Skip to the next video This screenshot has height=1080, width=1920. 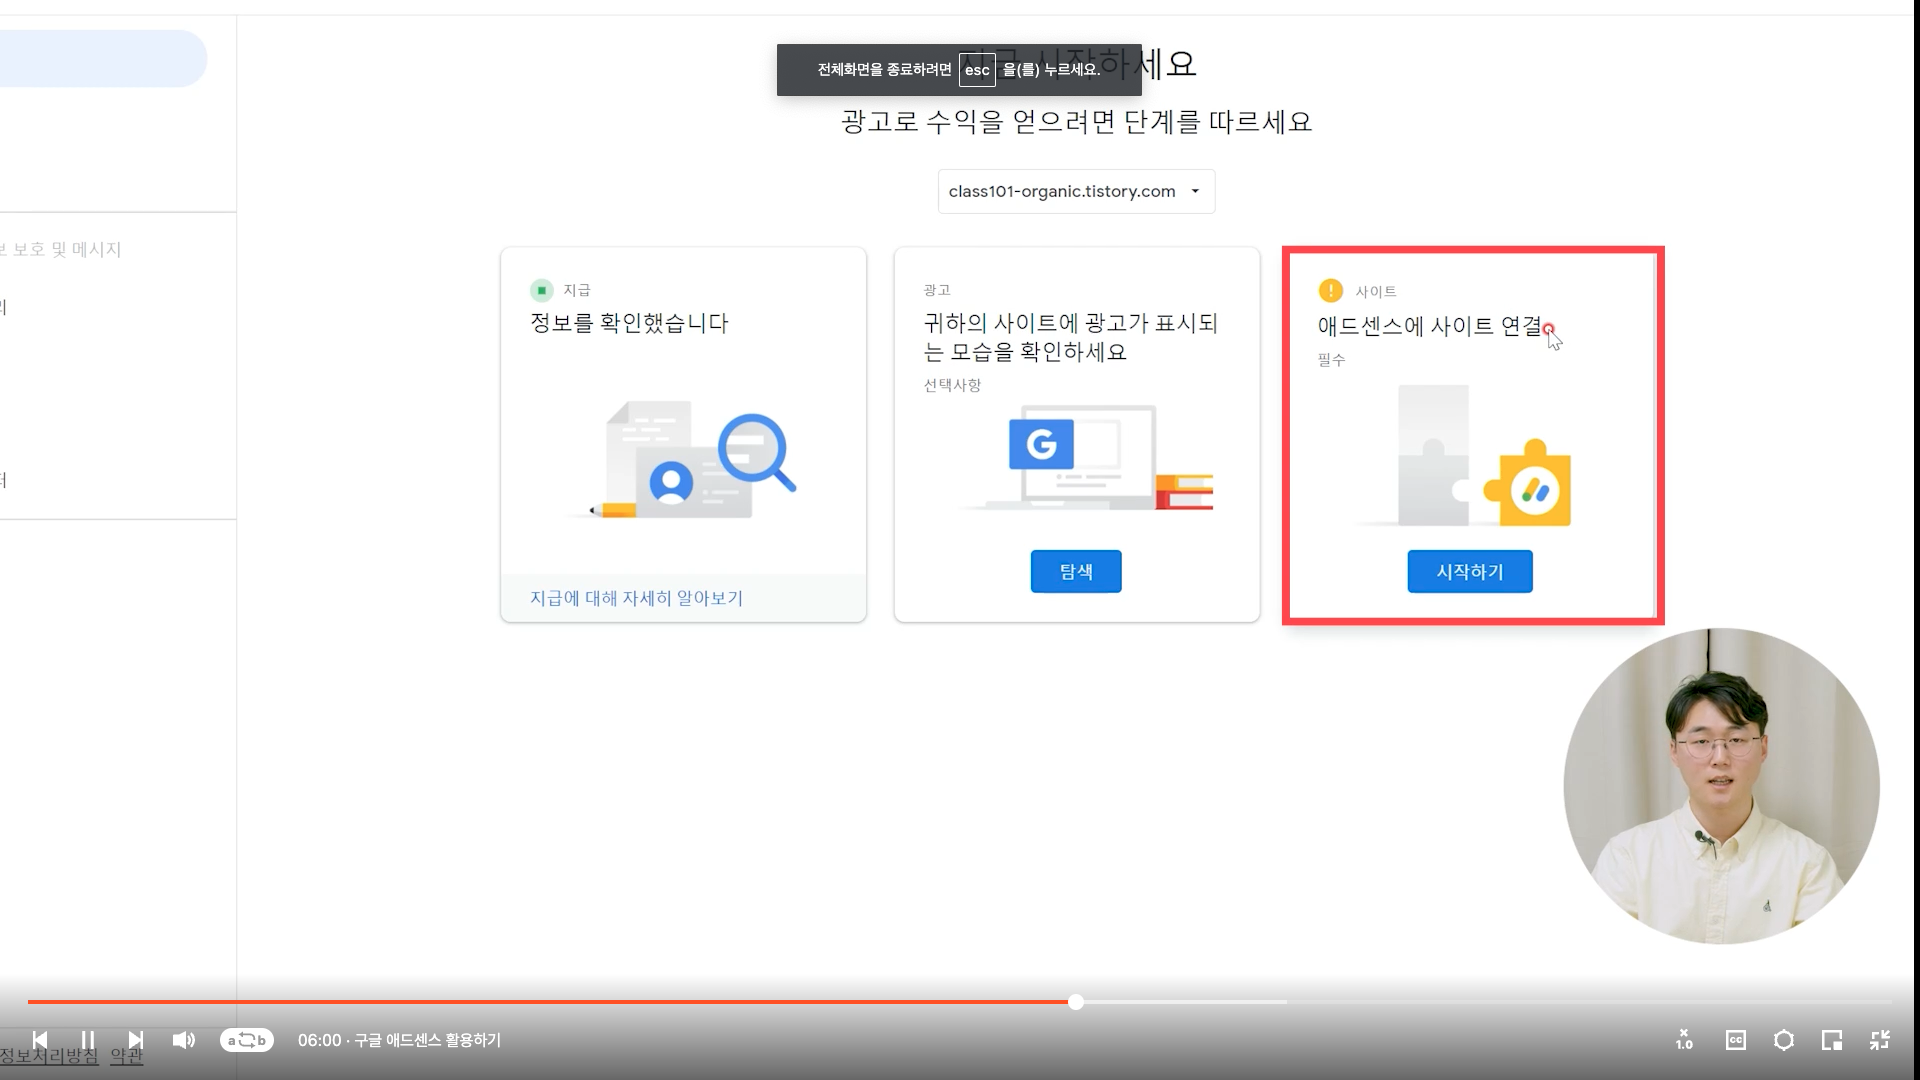(x=136, y=1040)
